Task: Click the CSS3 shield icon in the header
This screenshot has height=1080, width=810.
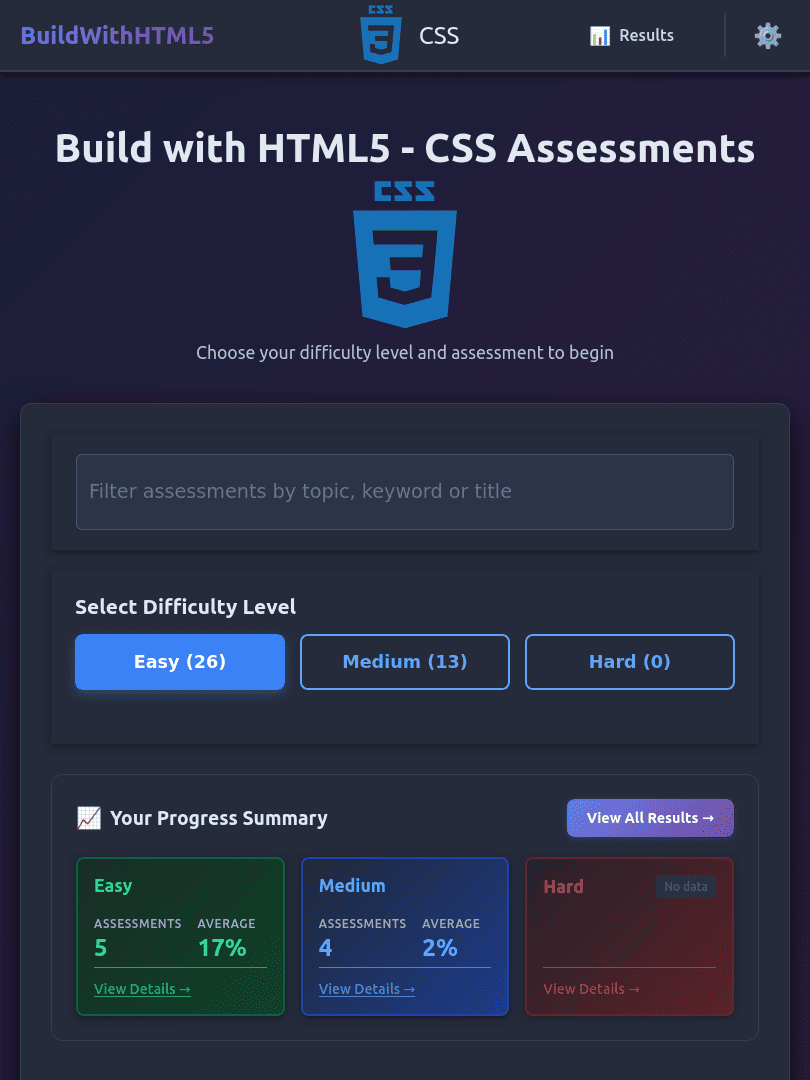Action: pos(380,35)
